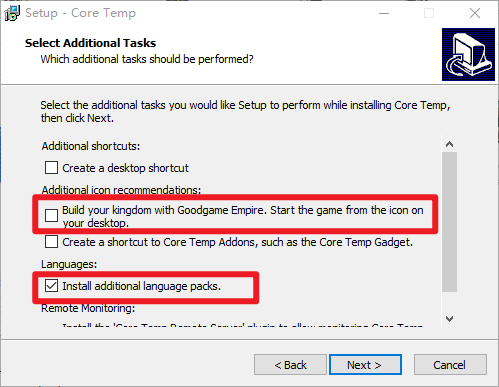This screenshot has width=499, height=387.
Task: Uncheck Install additional language packs
Action: tap(51, 286)
